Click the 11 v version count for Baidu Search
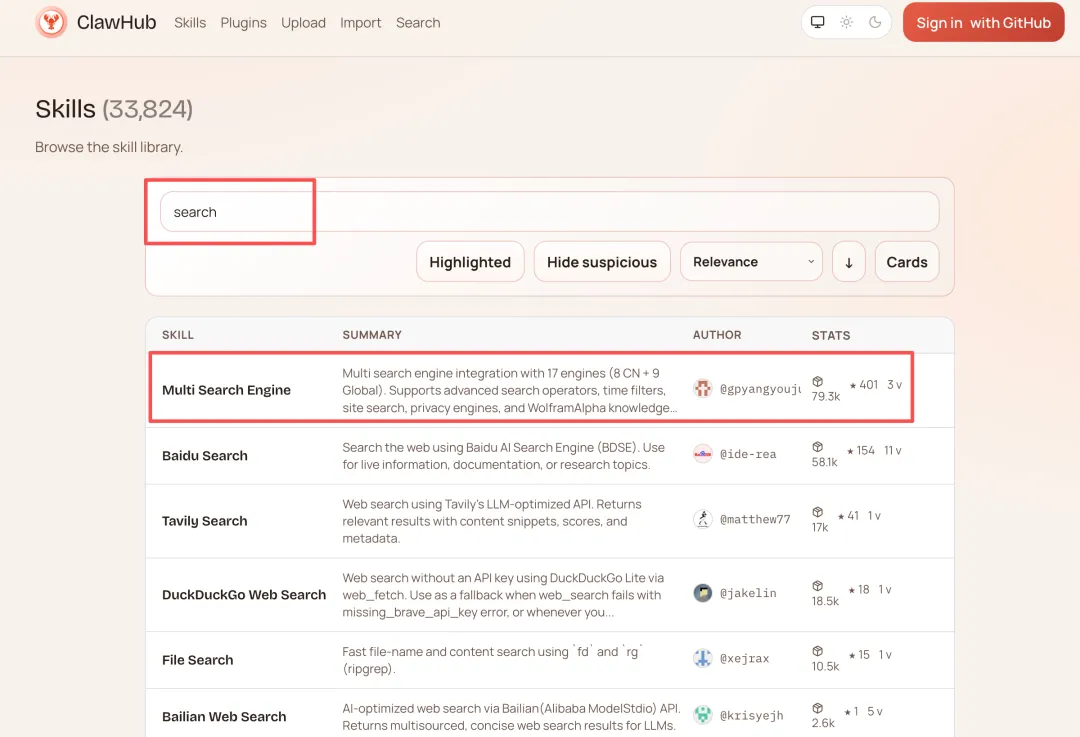 pyautogui.click(x=893, y=450)
